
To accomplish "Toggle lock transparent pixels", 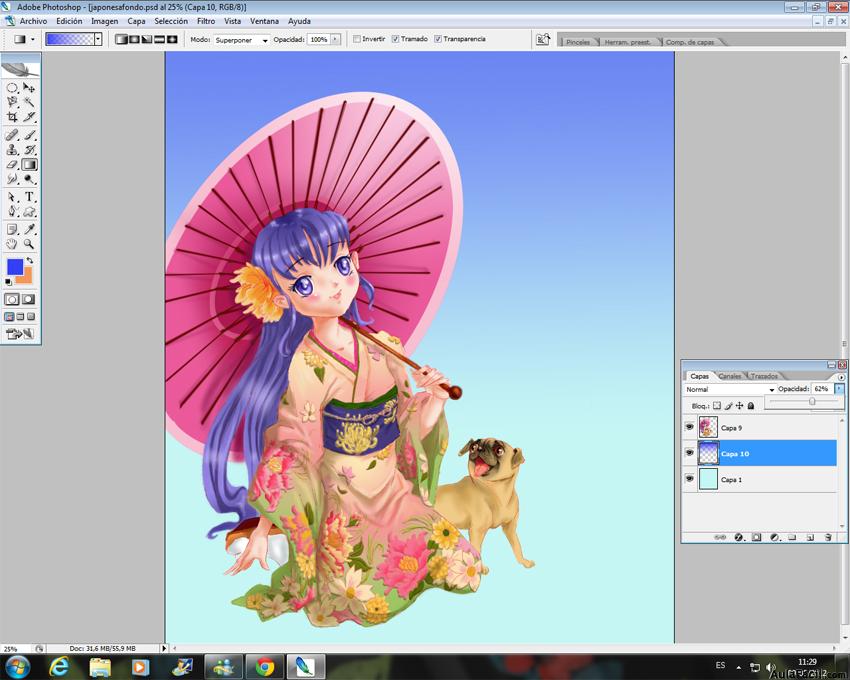I will [717, 406].
